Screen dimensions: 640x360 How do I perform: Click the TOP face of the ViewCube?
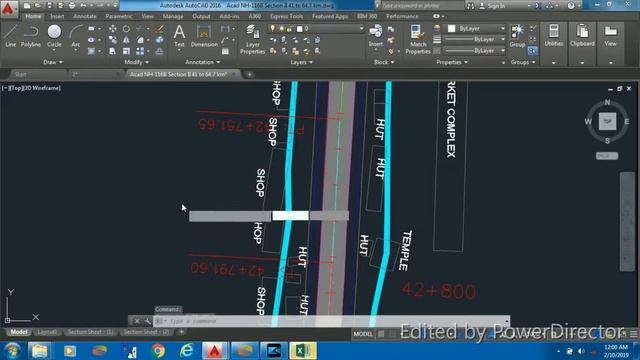[607, 121]
